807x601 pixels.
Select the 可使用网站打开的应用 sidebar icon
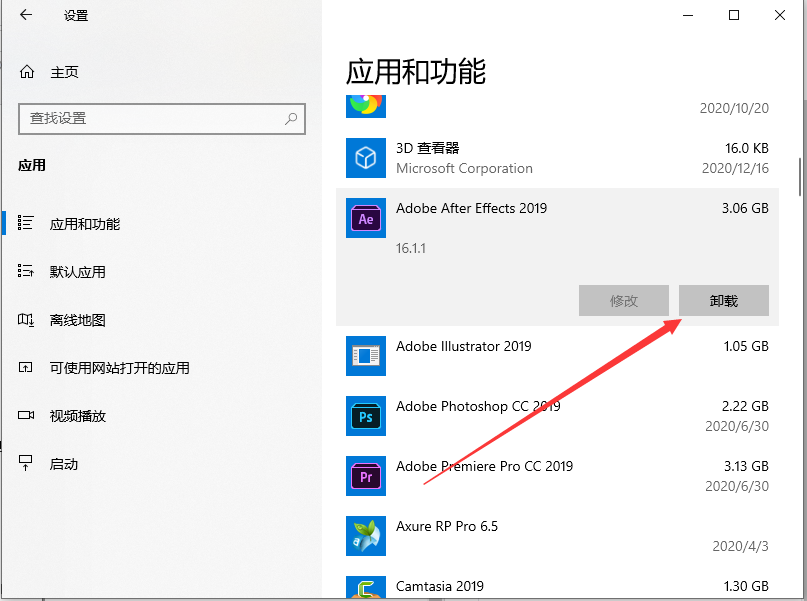coord(25,367)
